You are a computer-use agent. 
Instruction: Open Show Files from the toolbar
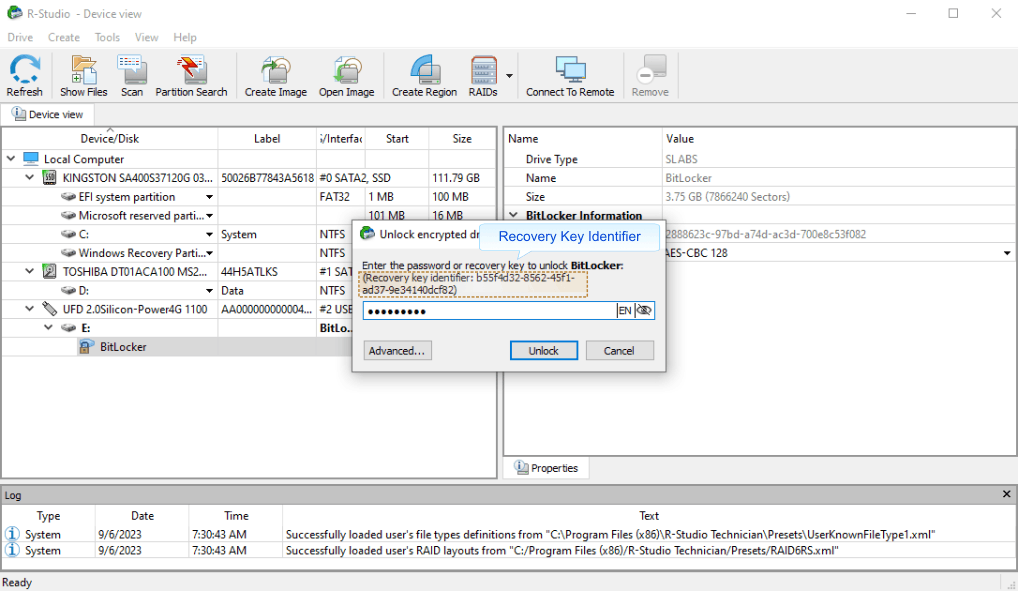(x=84, y=76)
